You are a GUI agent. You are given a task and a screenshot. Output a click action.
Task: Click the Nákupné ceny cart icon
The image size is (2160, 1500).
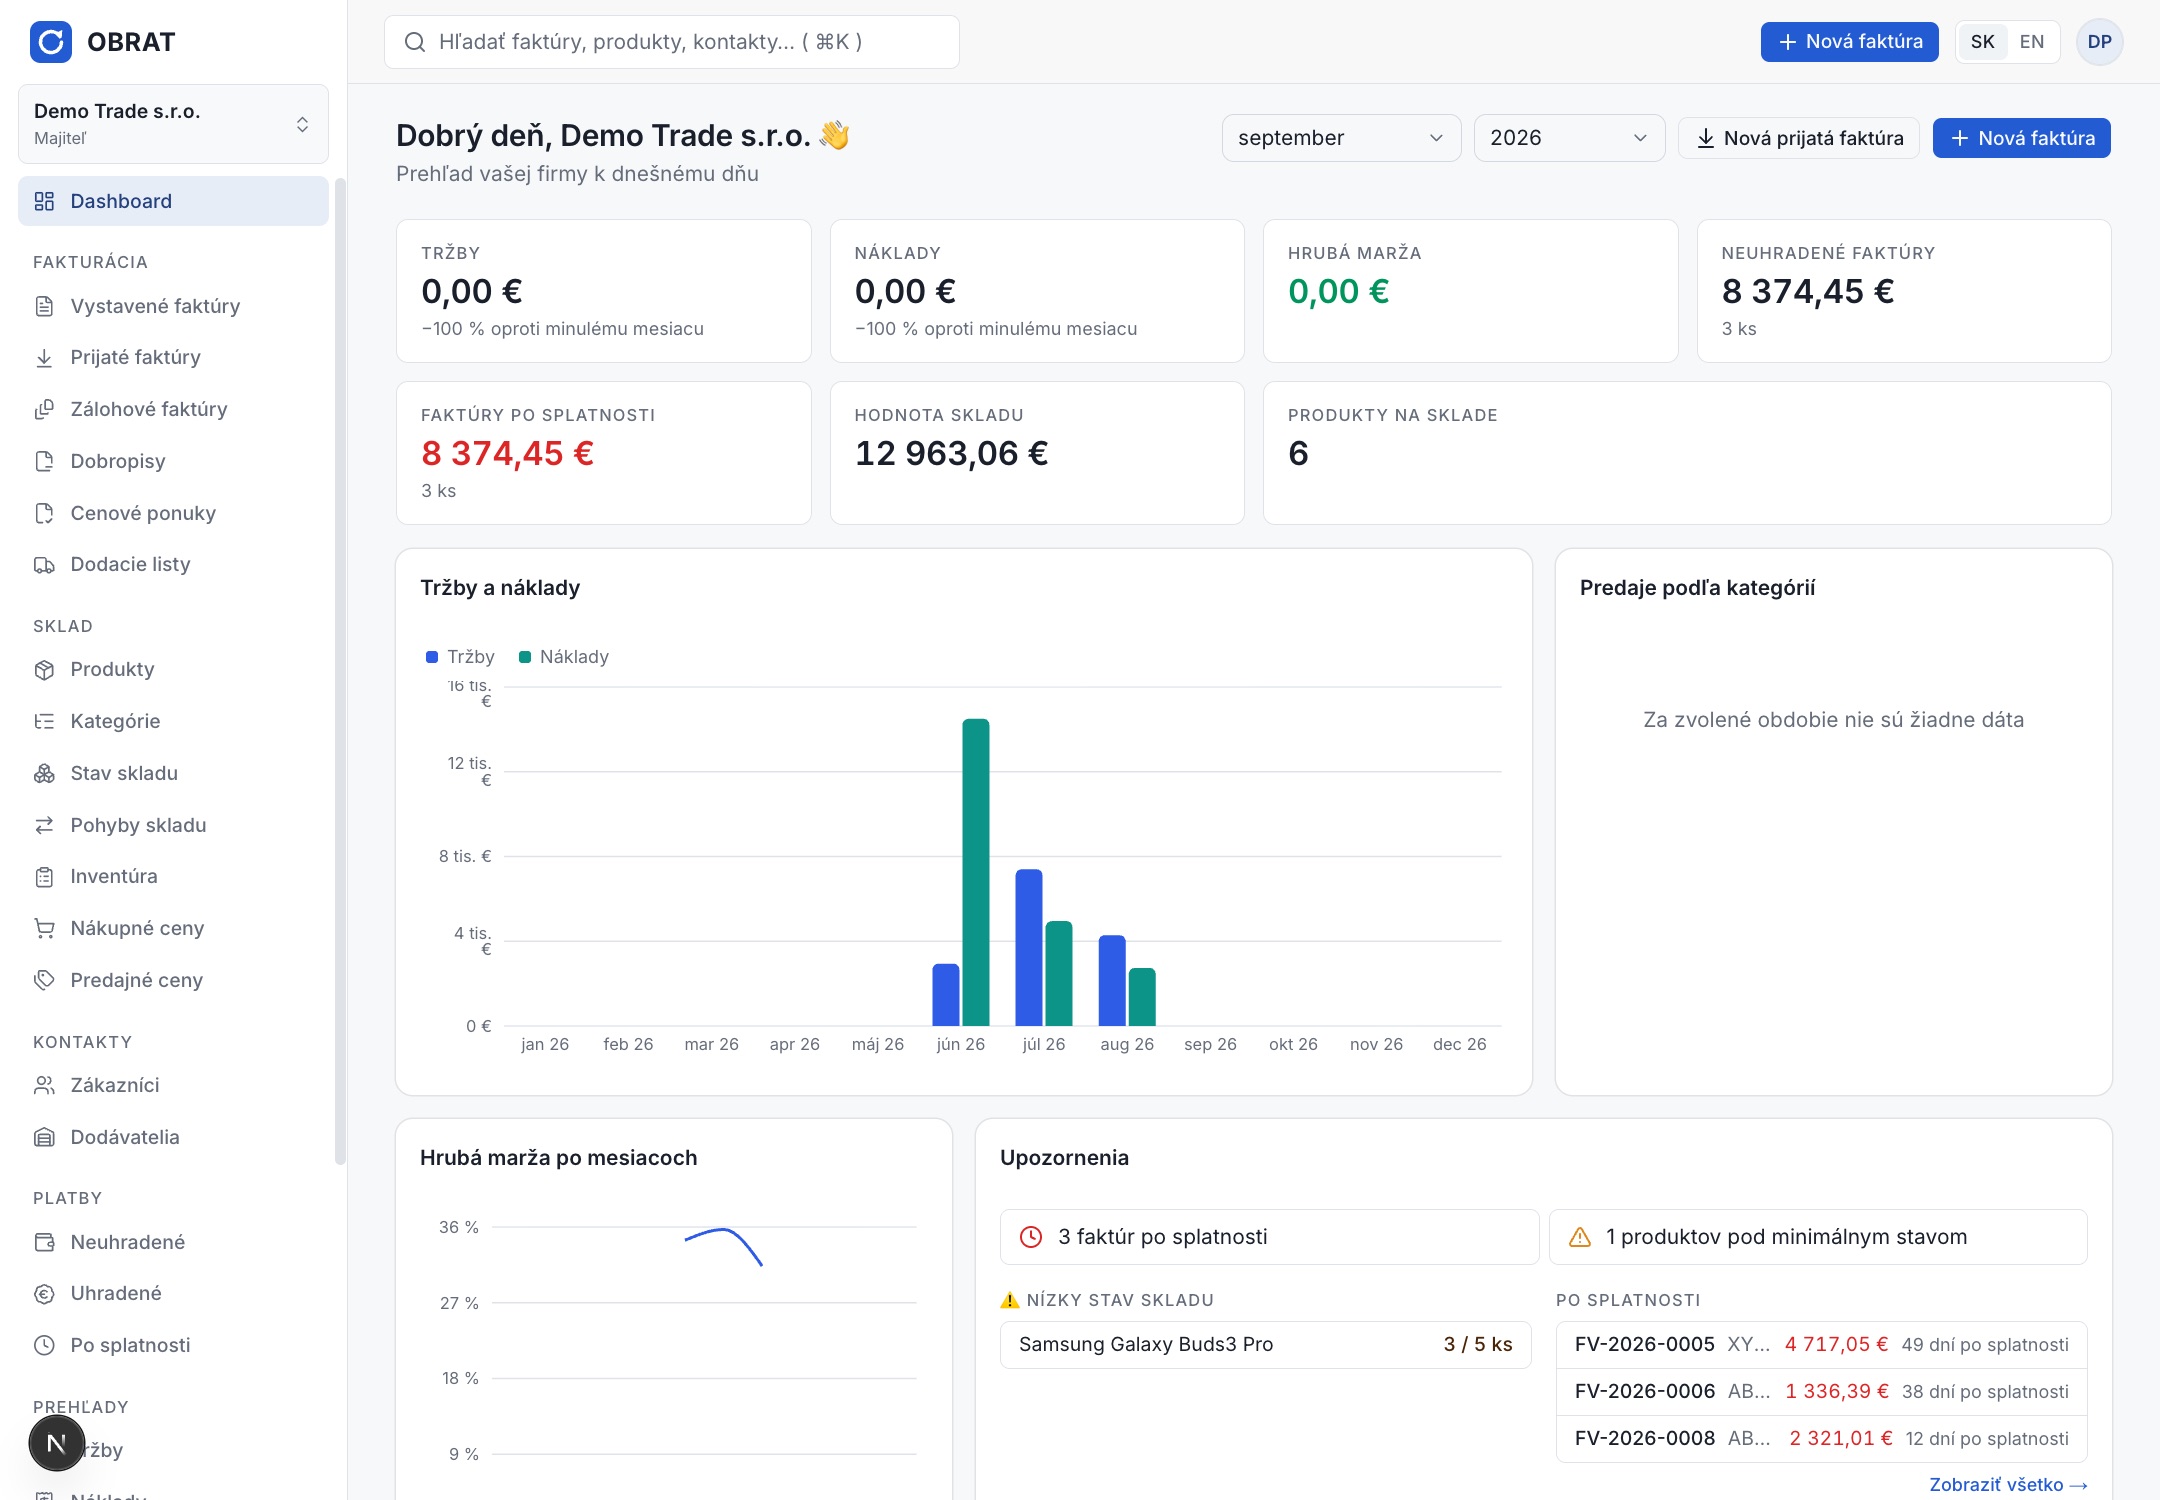(44, 929)
